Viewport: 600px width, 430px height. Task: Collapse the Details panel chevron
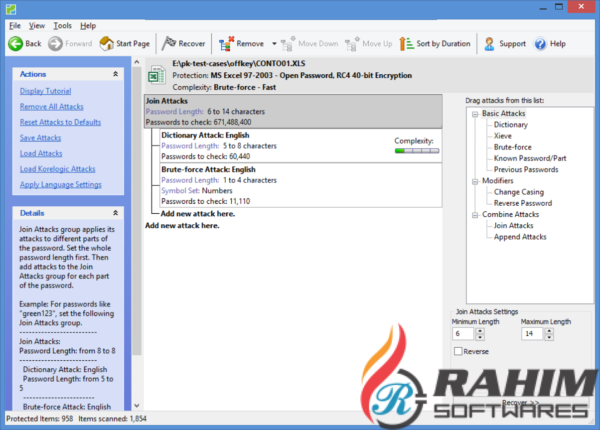click(115, 213)
